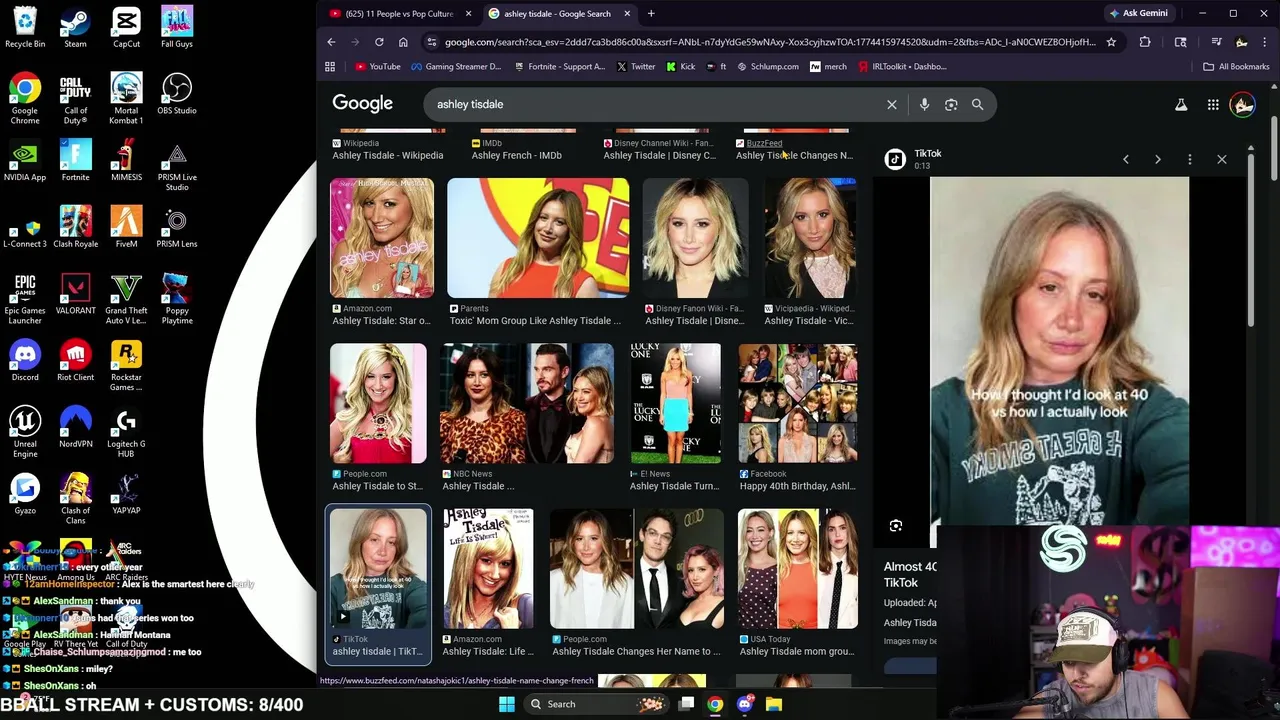Show the previous image in the preview panel
This screenshot has width=1280, height=720.
click(x=1126, y=159)
